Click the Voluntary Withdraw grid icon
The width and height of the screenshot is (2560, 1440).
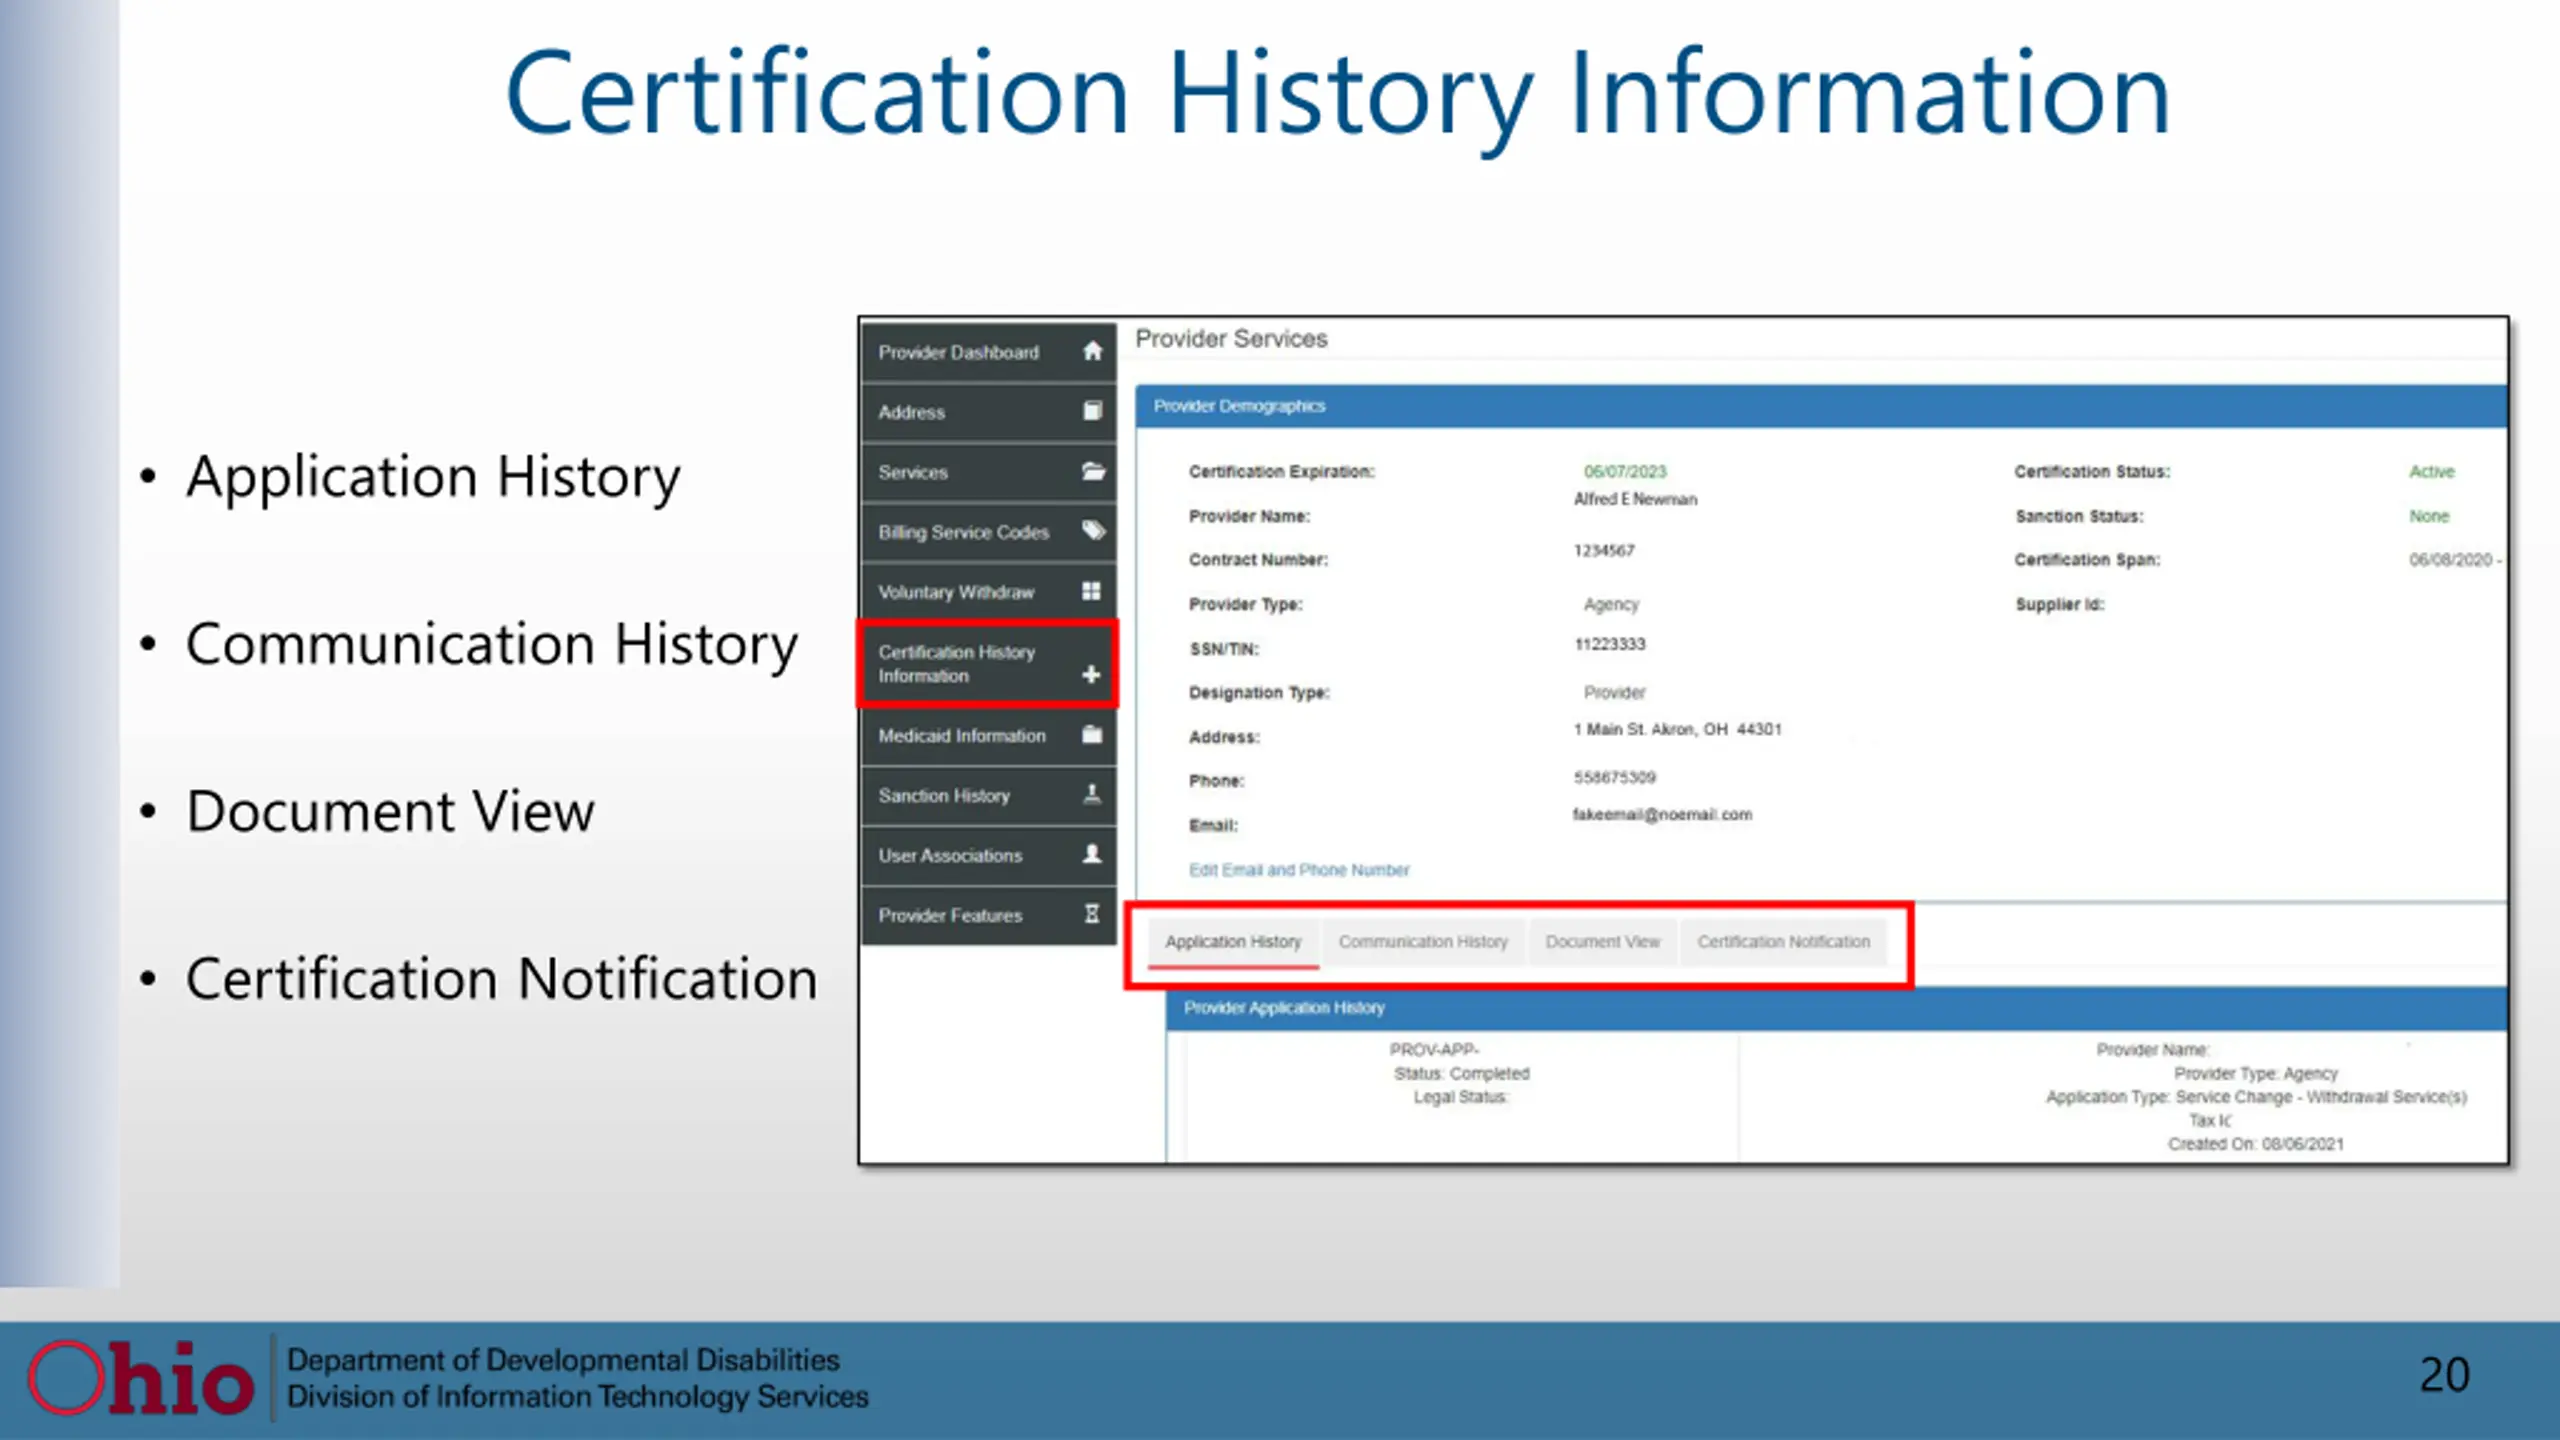click(1091, 591)
